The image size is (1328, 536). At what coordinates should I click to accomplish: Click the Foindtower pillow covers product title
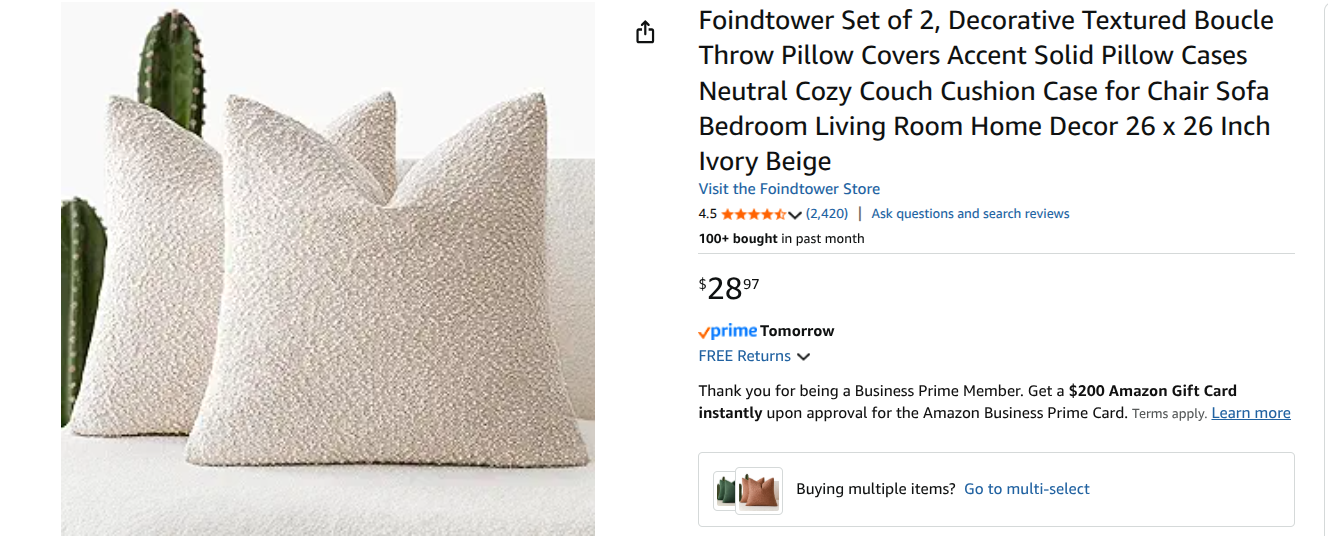pos(985,91)
